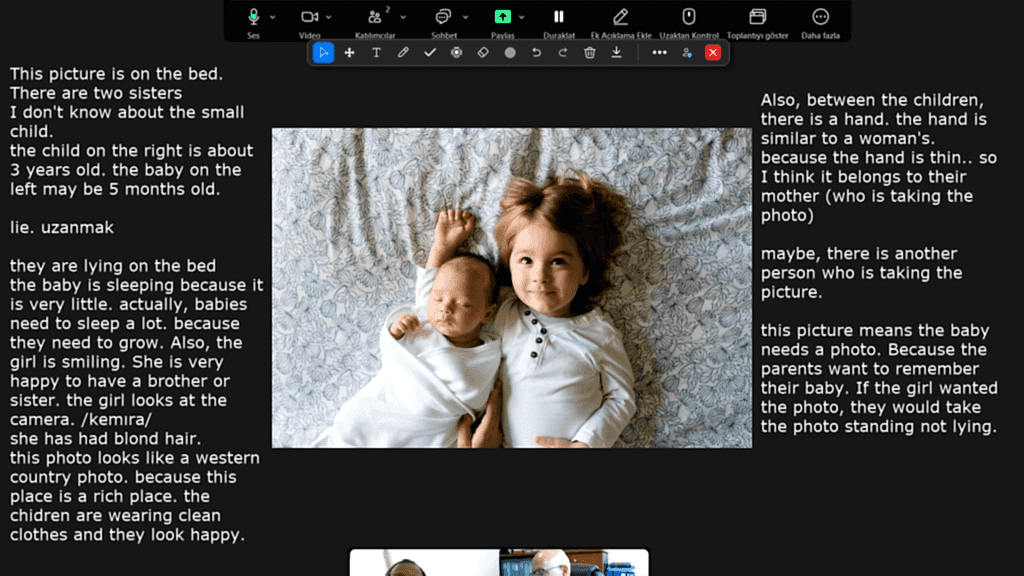1024x576 pixels.
Task: Click the trash icon to clear annotations
Action: tap(590, 53)
